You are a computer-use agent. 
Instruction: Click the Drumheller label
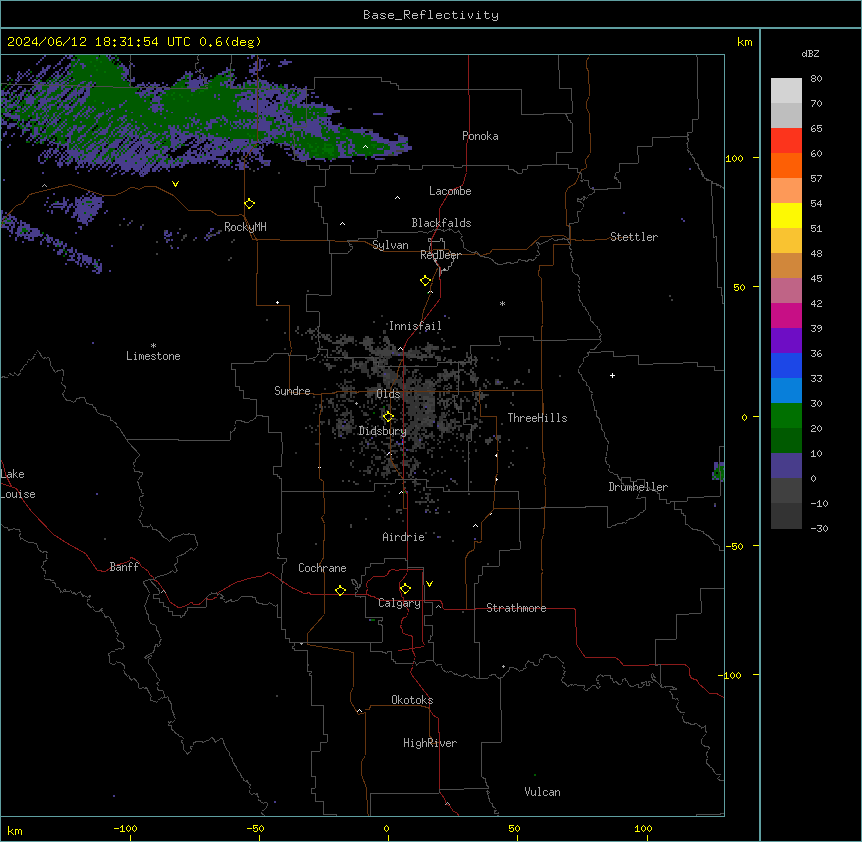[638, 487]
